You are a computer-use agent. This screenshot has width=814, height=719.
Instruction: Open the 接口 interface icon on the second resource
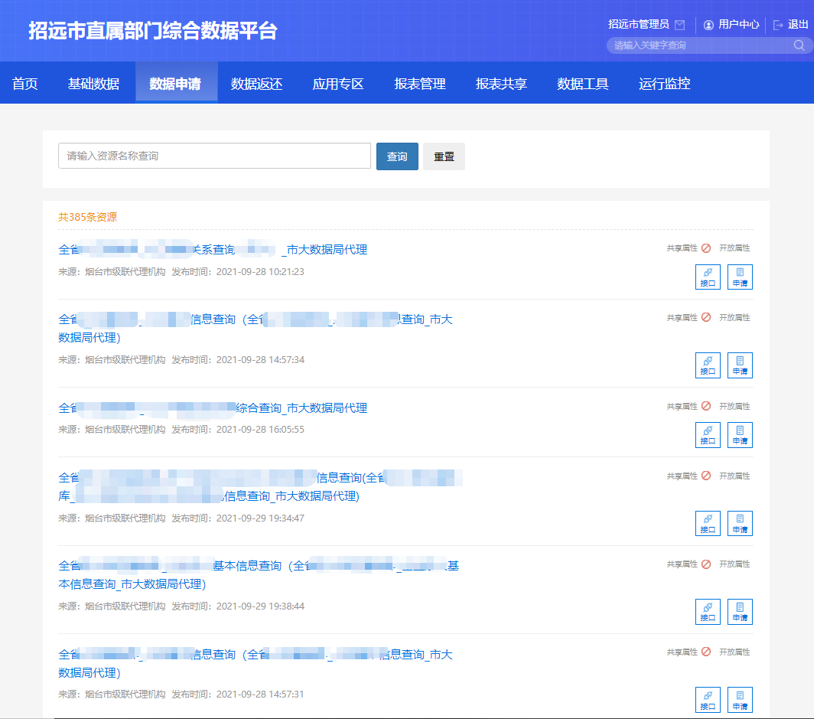707,365
